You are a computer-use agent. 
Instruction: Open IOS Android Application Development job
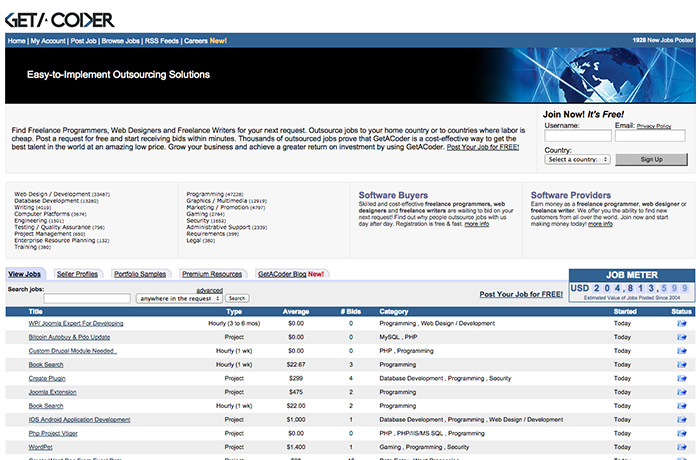pyautogui.click(x=79, y=420)
